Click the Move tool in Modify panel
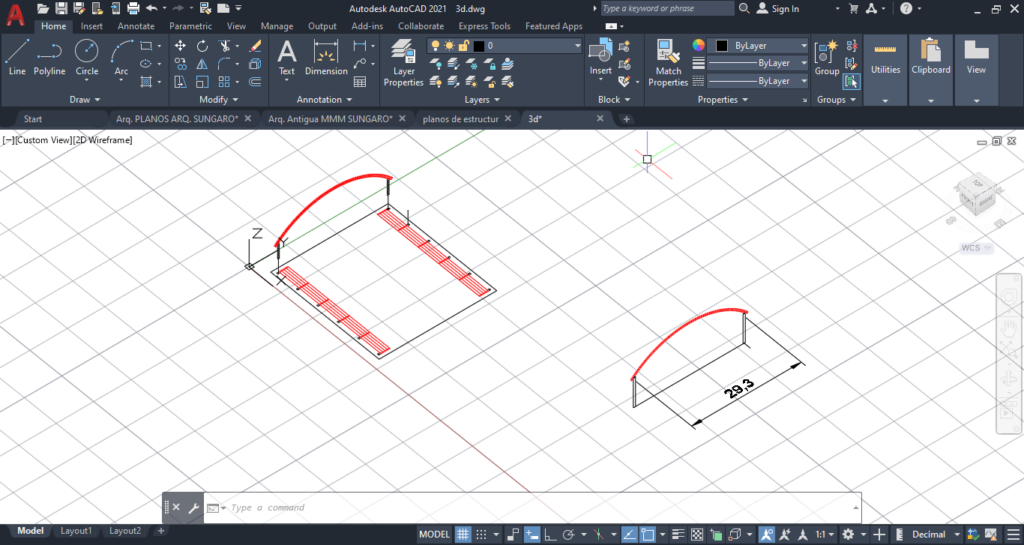 pyautogui.click(x=180, y=46)
